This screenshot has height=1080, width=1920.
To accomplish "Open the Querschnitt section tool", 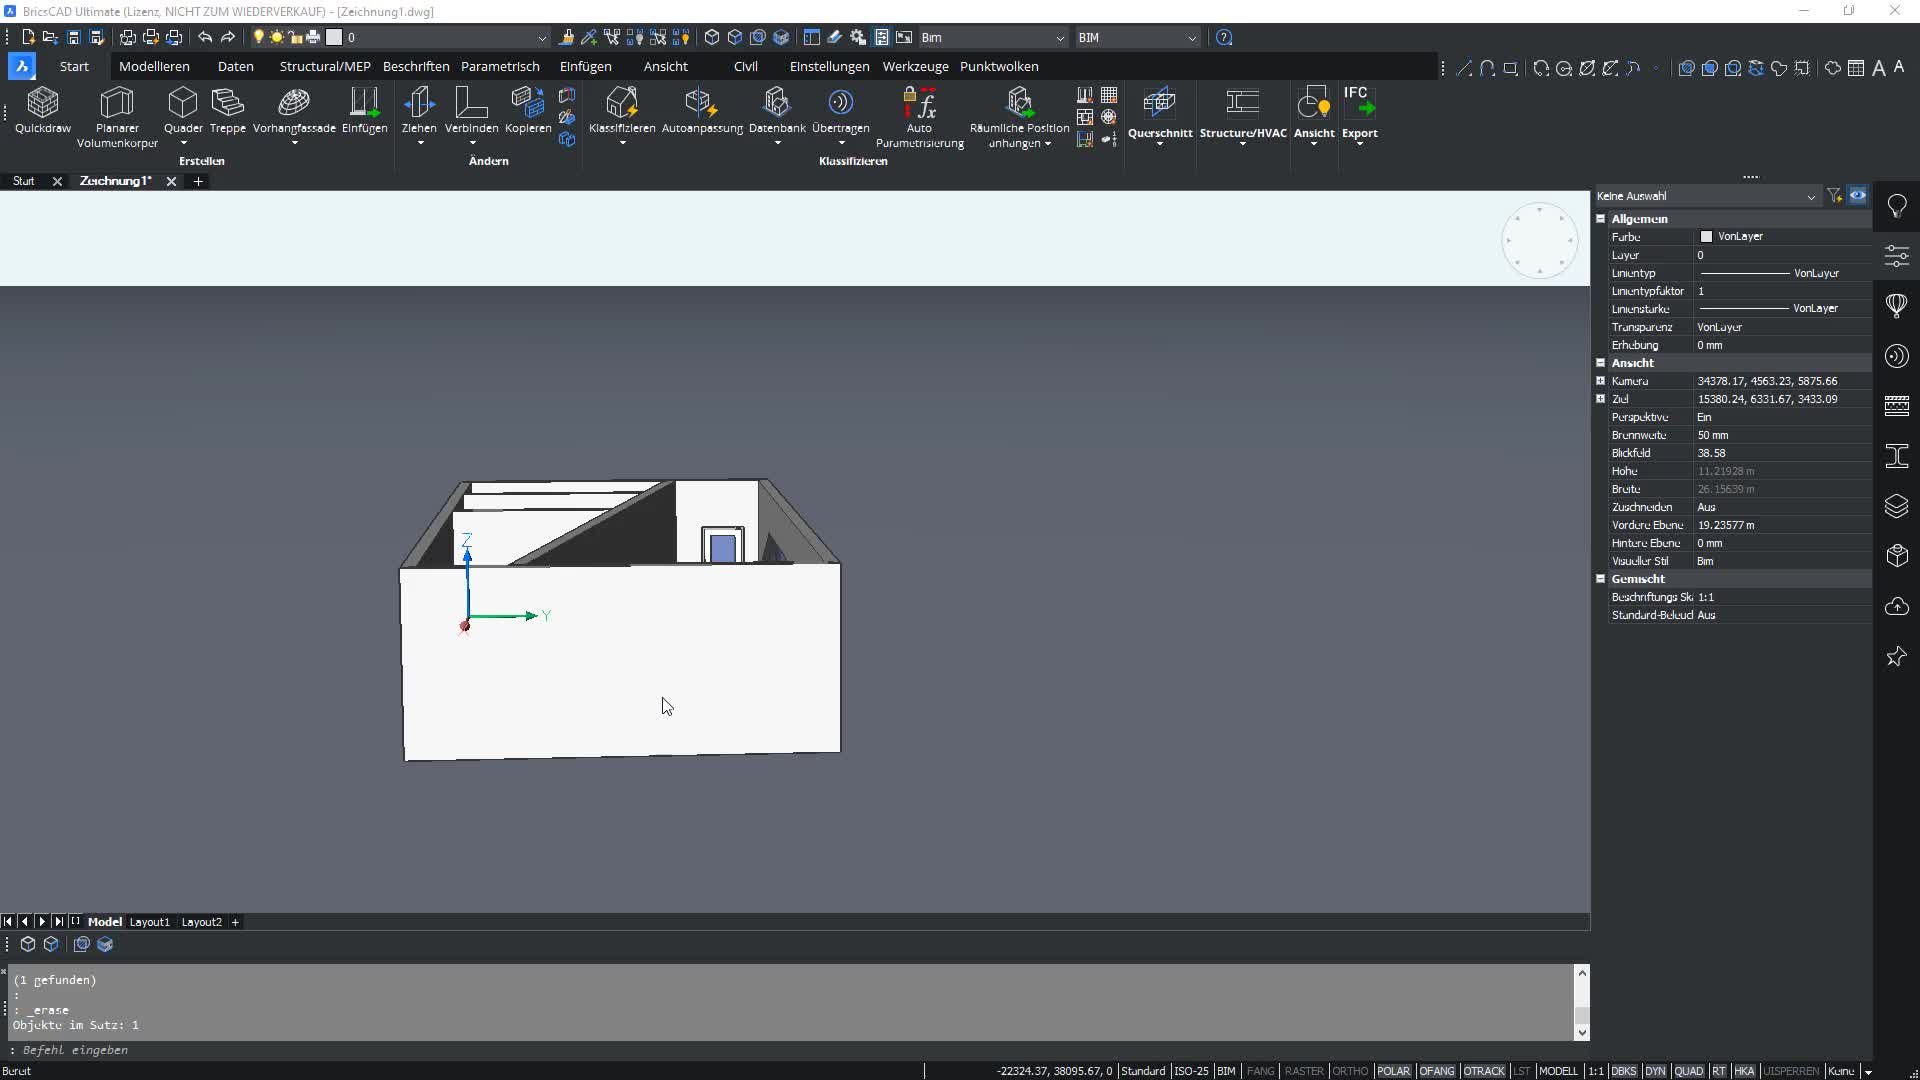I will click(x=1160, y=112).
